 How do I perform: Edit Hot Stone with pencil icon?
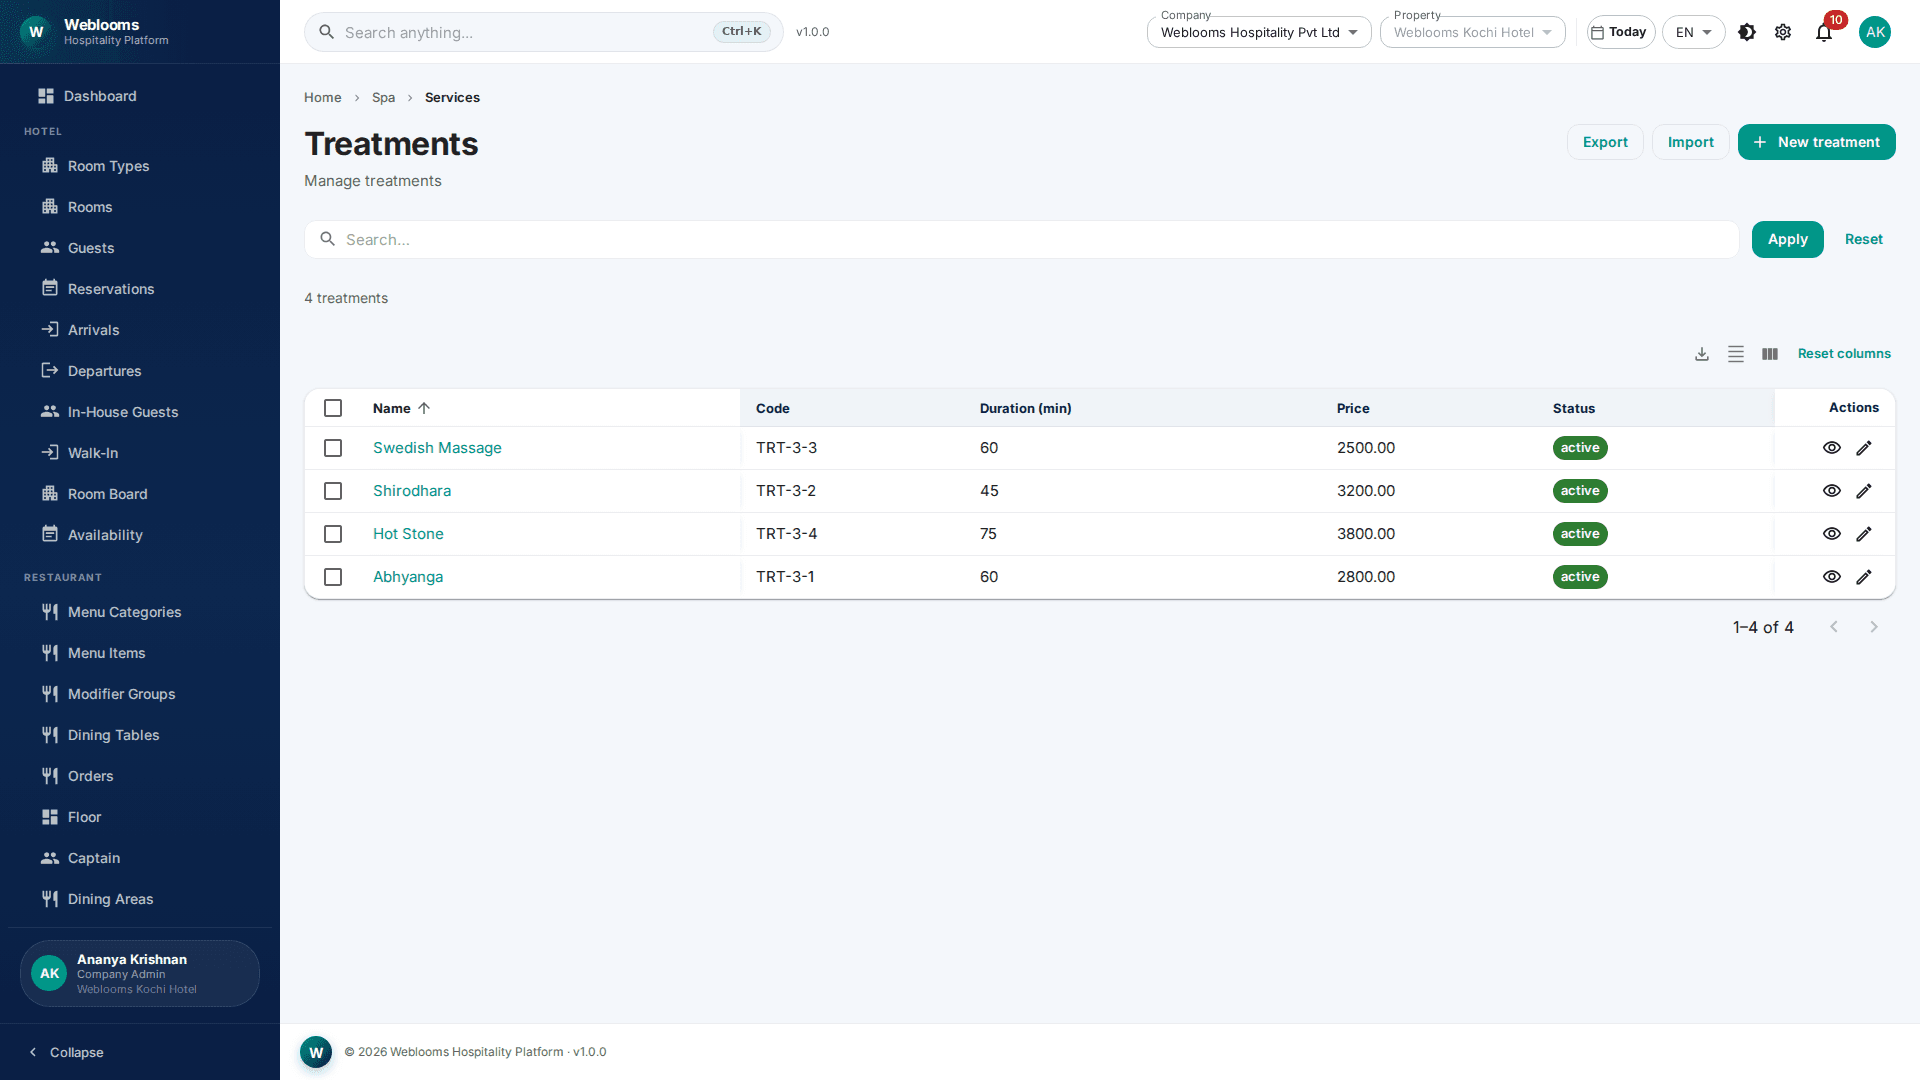click(1864, 534)
